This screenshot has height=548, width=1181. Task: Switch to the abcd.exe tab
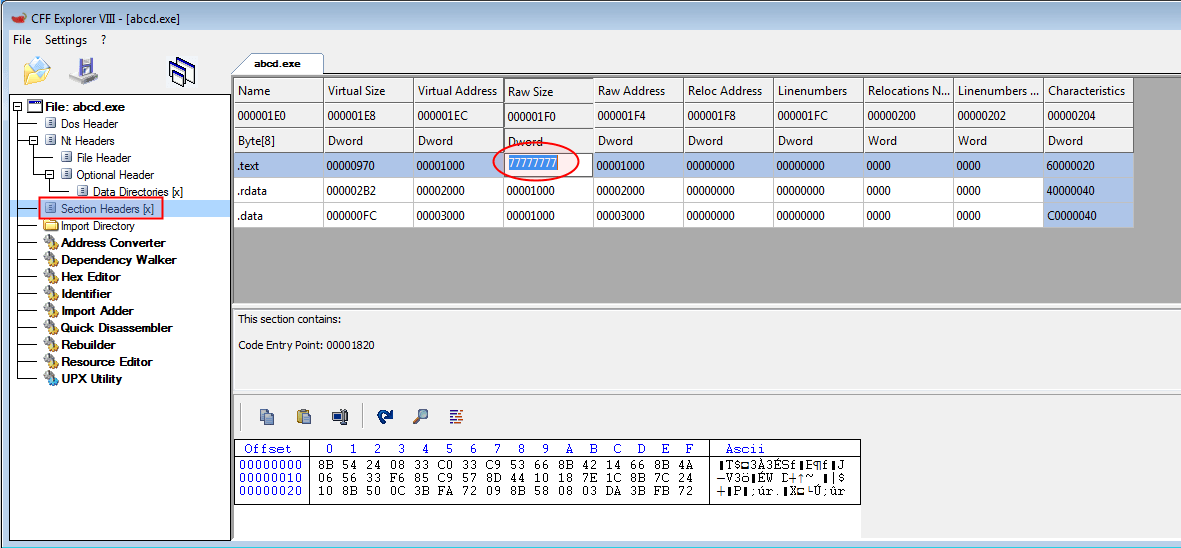click(x=277, y=63)
